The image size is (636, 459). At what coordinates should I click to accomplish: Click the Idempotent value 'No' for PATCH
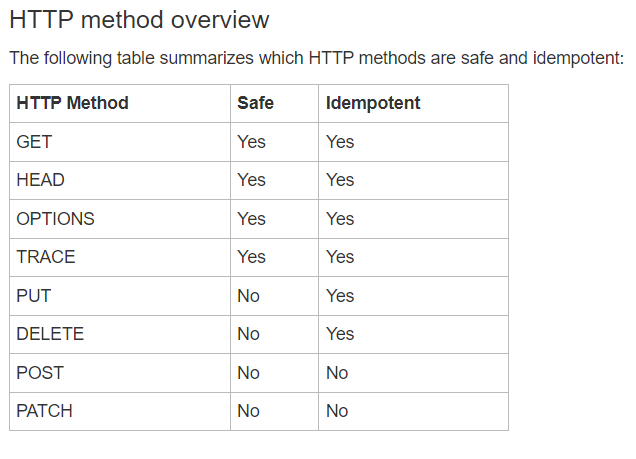[x=337, y=411]
